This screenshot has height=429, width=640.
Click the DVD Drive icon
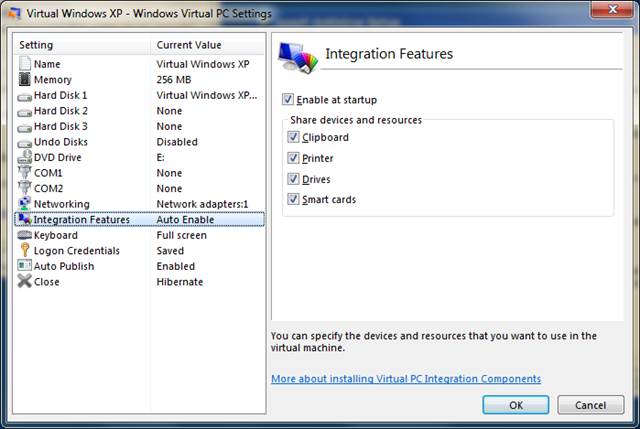(24, 157)
